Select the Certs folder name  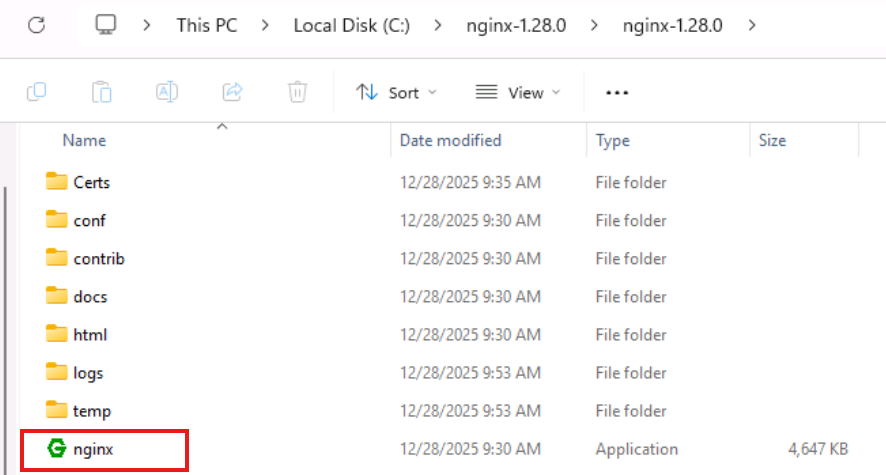point(92,182)
